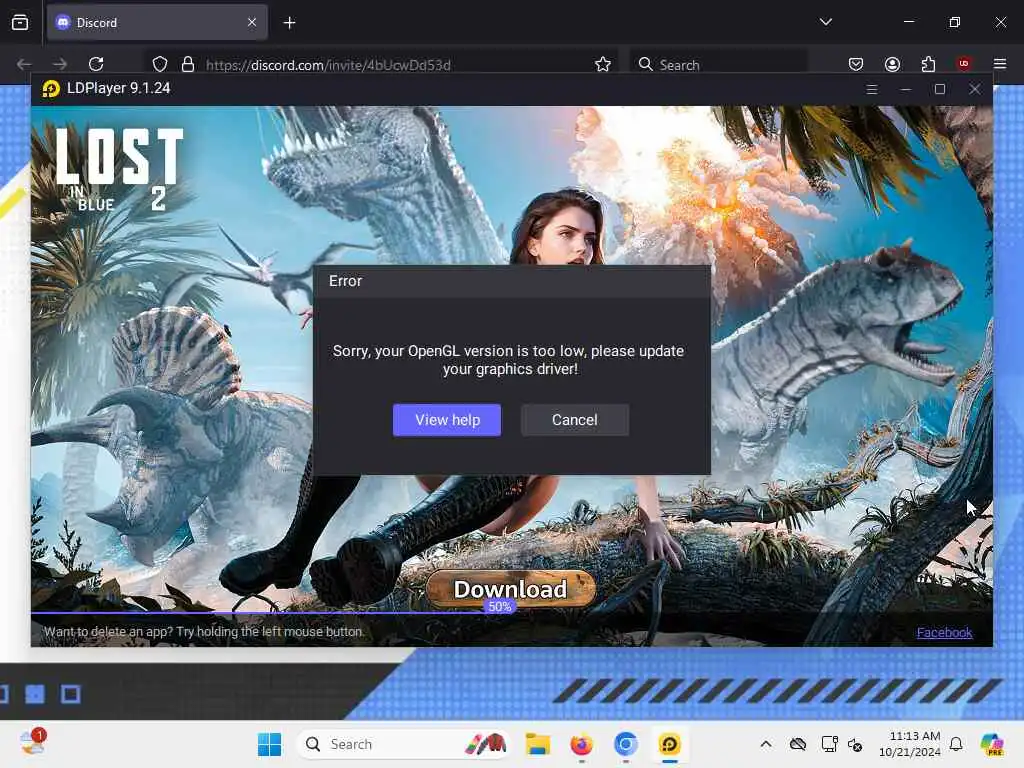Click the Firefox Search box

click(x=718, y=64)
